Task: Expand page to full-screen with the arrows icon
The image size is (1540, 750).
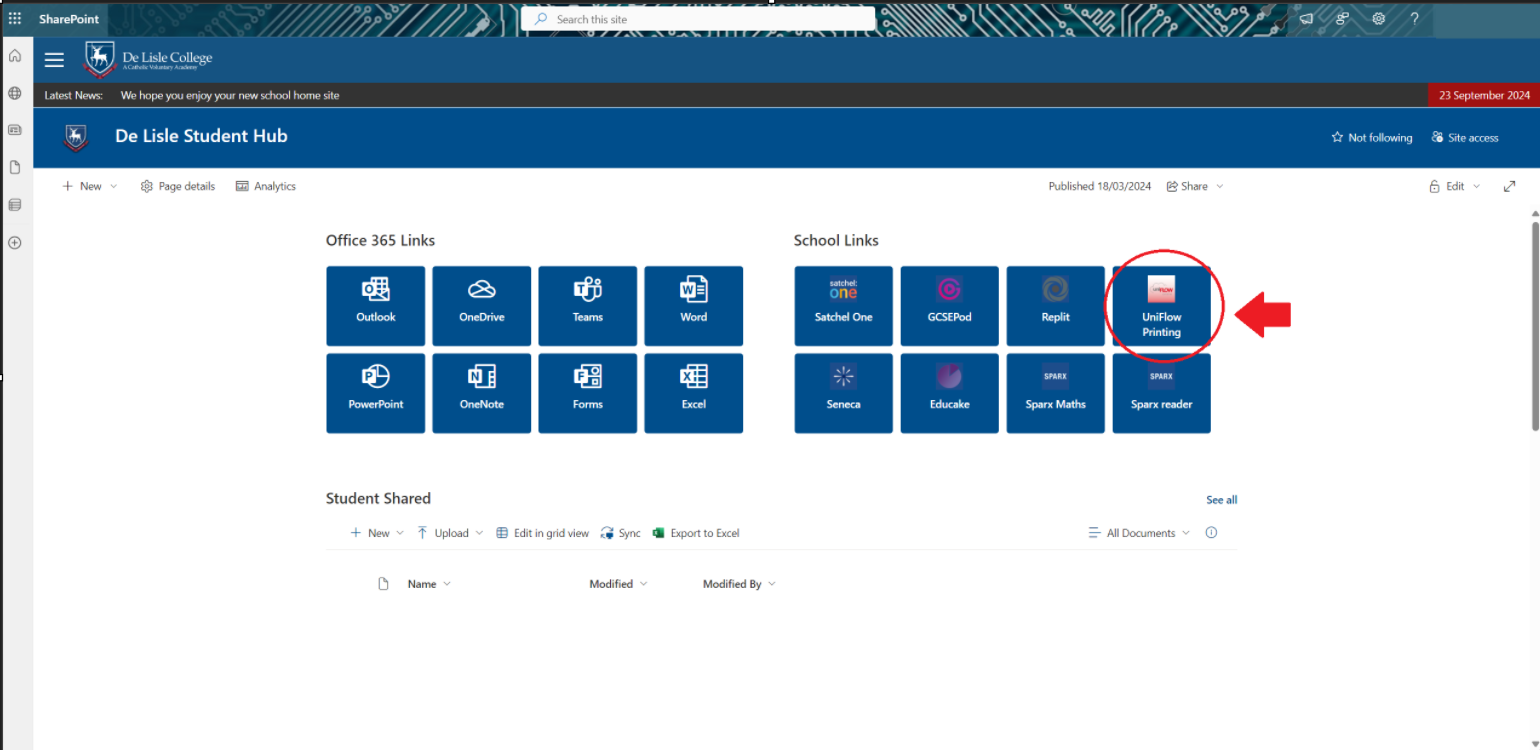Action: (1510, 186)
